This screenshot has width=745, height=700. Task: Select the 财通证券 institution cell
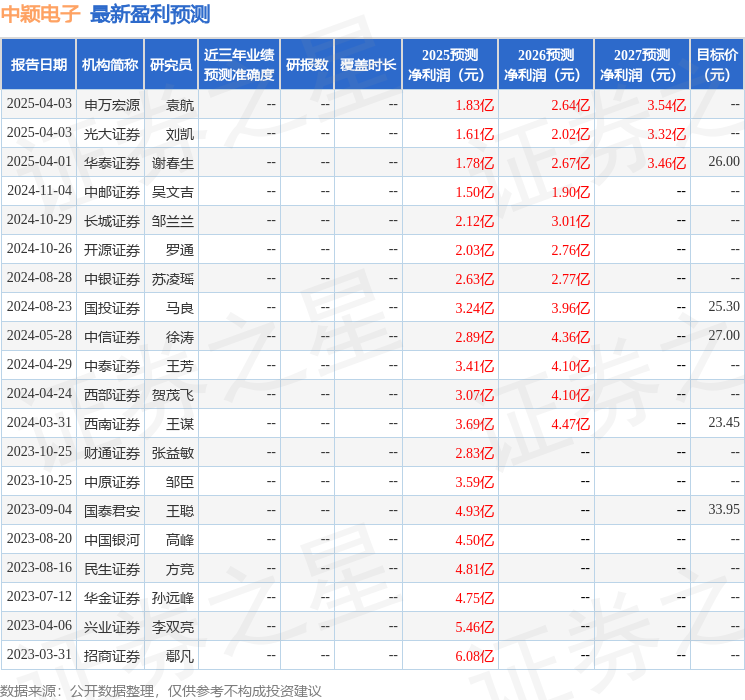click(112, 453)
